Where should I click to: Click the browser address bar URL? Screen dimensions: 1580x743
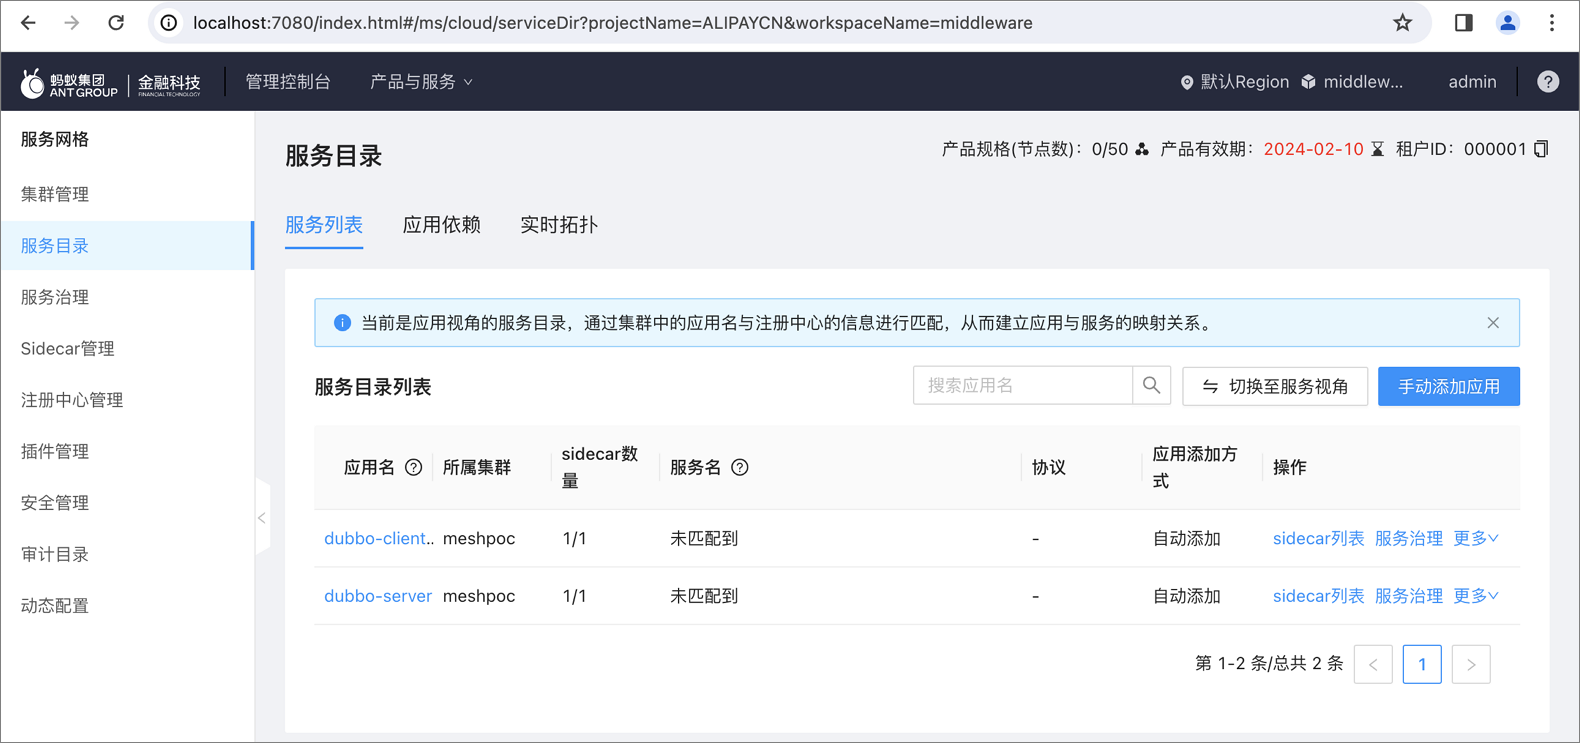tap(612, 22)
